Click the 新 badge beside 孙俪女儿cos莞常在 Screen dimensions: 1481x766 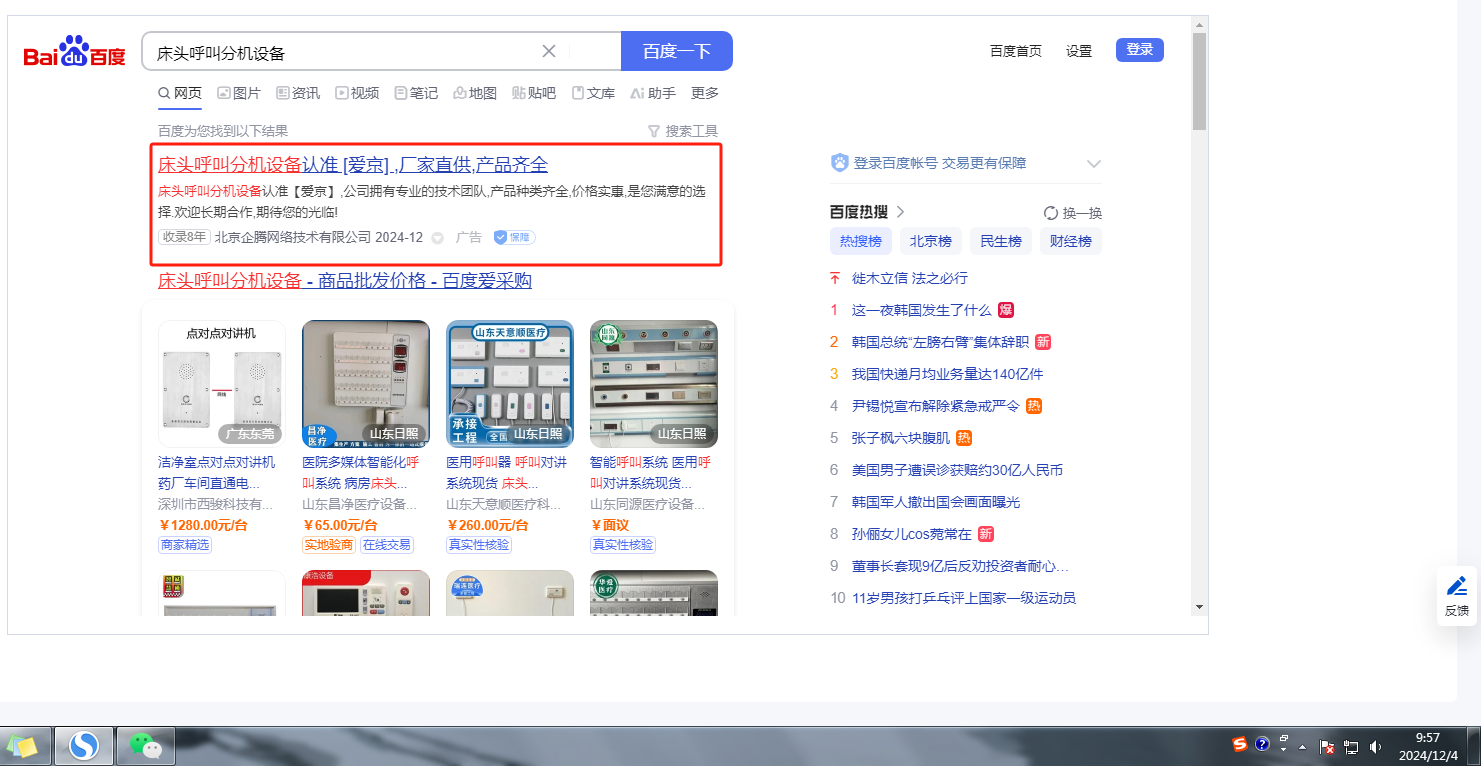[x=986, y=534]
